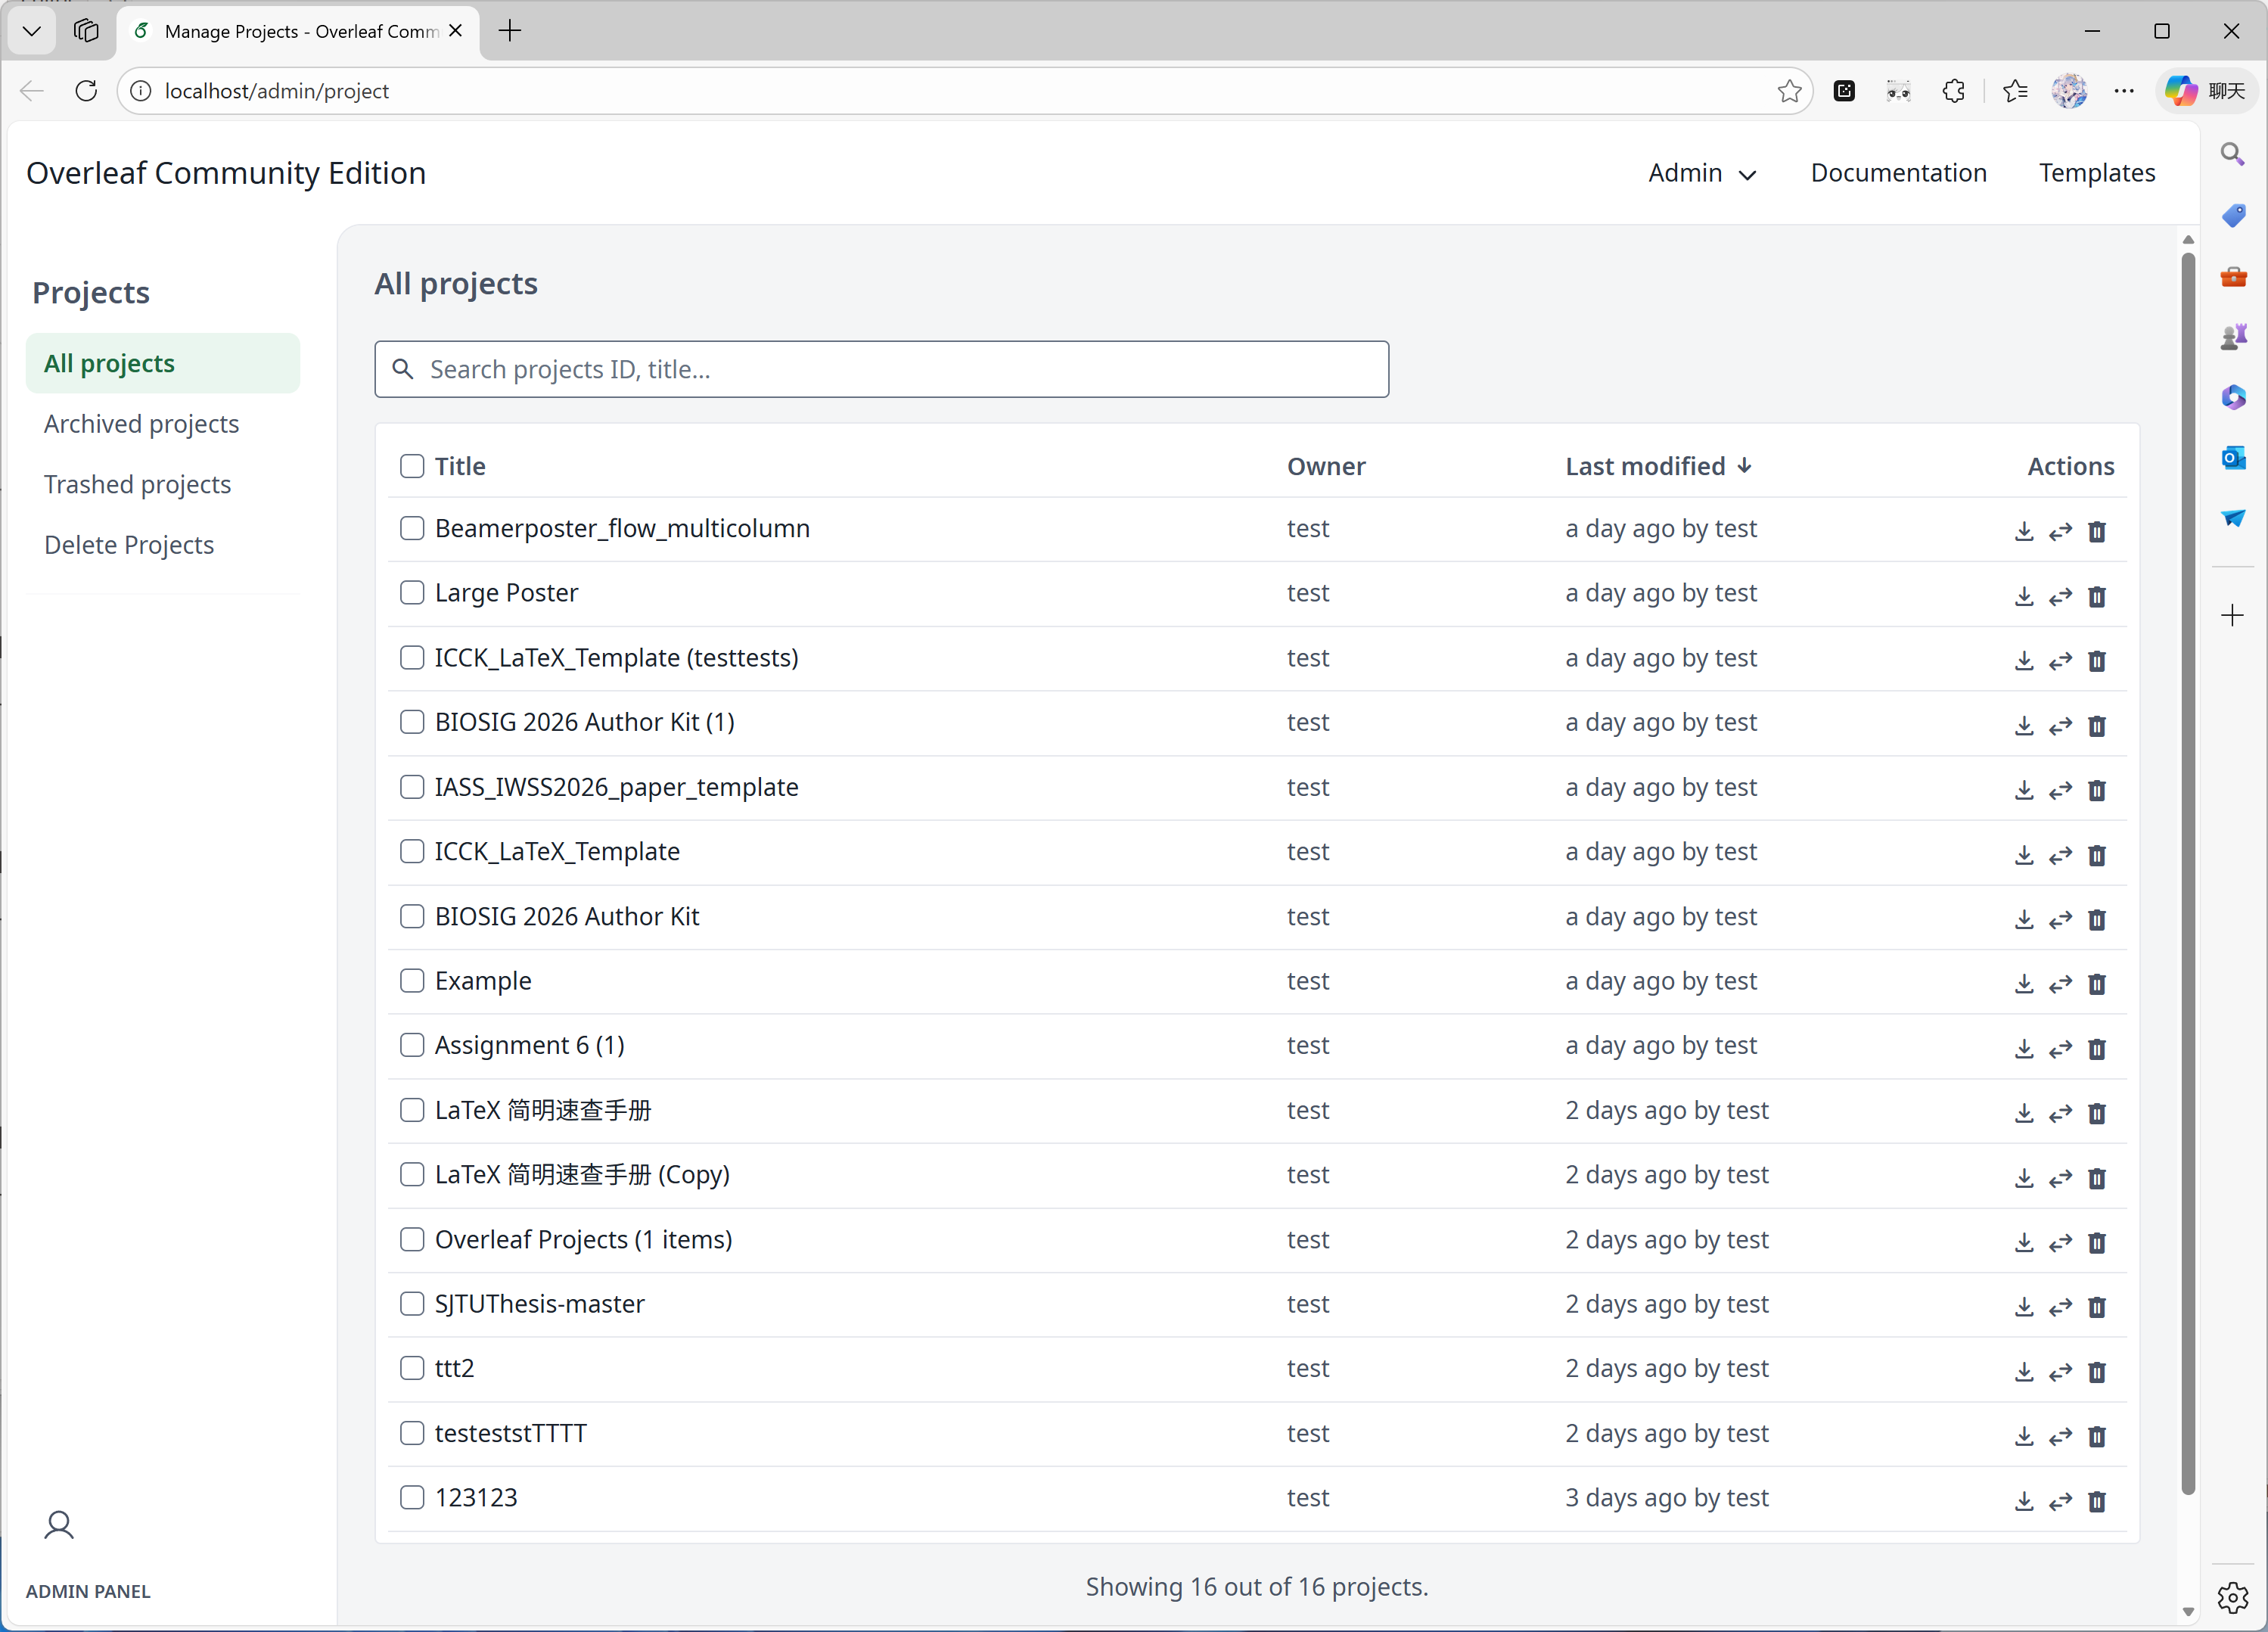
Task: Click the transfer icon for the ttt2 project
Action: pos(2060,1372)
